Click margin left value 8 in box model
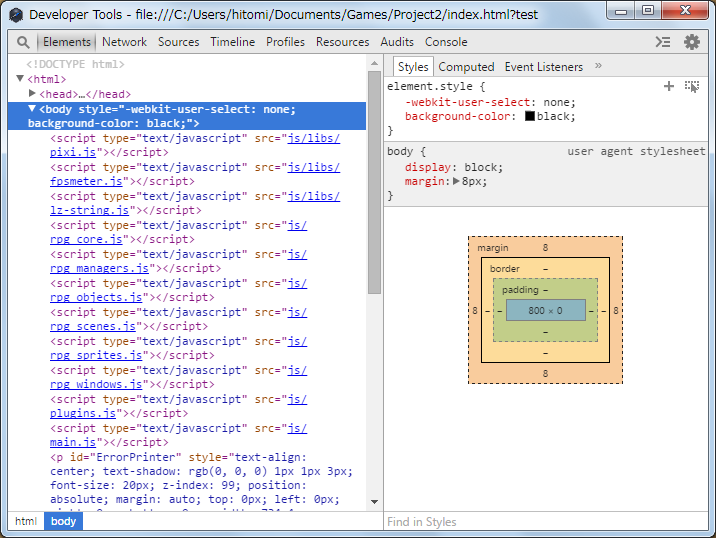This screenshot has height=538, width=716. 475,310
